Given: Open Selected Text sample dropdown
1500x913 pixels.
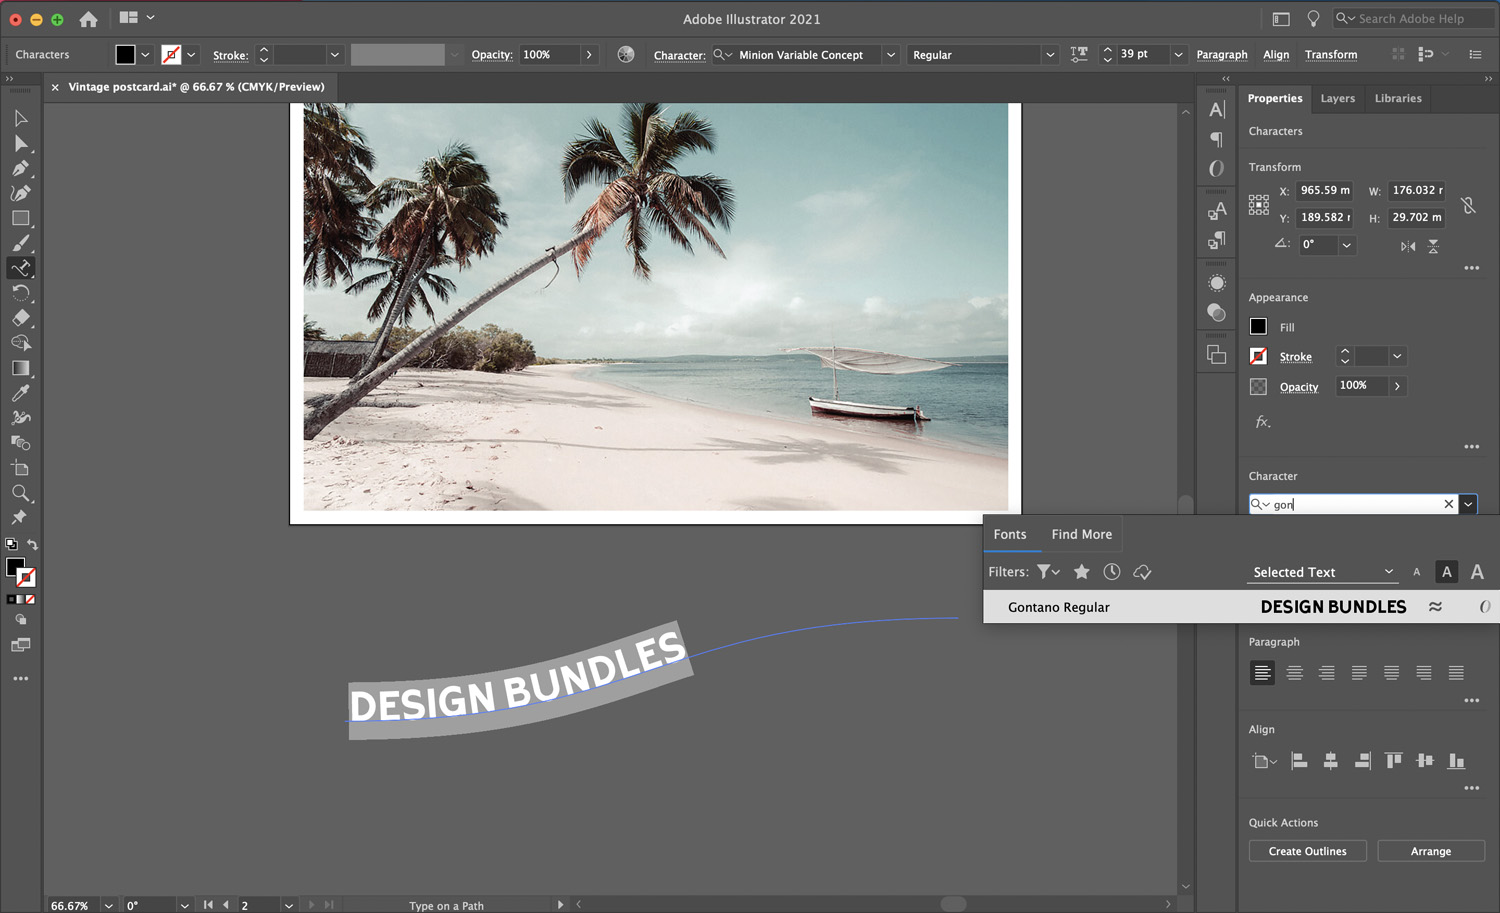Looking at the screenshot, I should point(1323,572).
